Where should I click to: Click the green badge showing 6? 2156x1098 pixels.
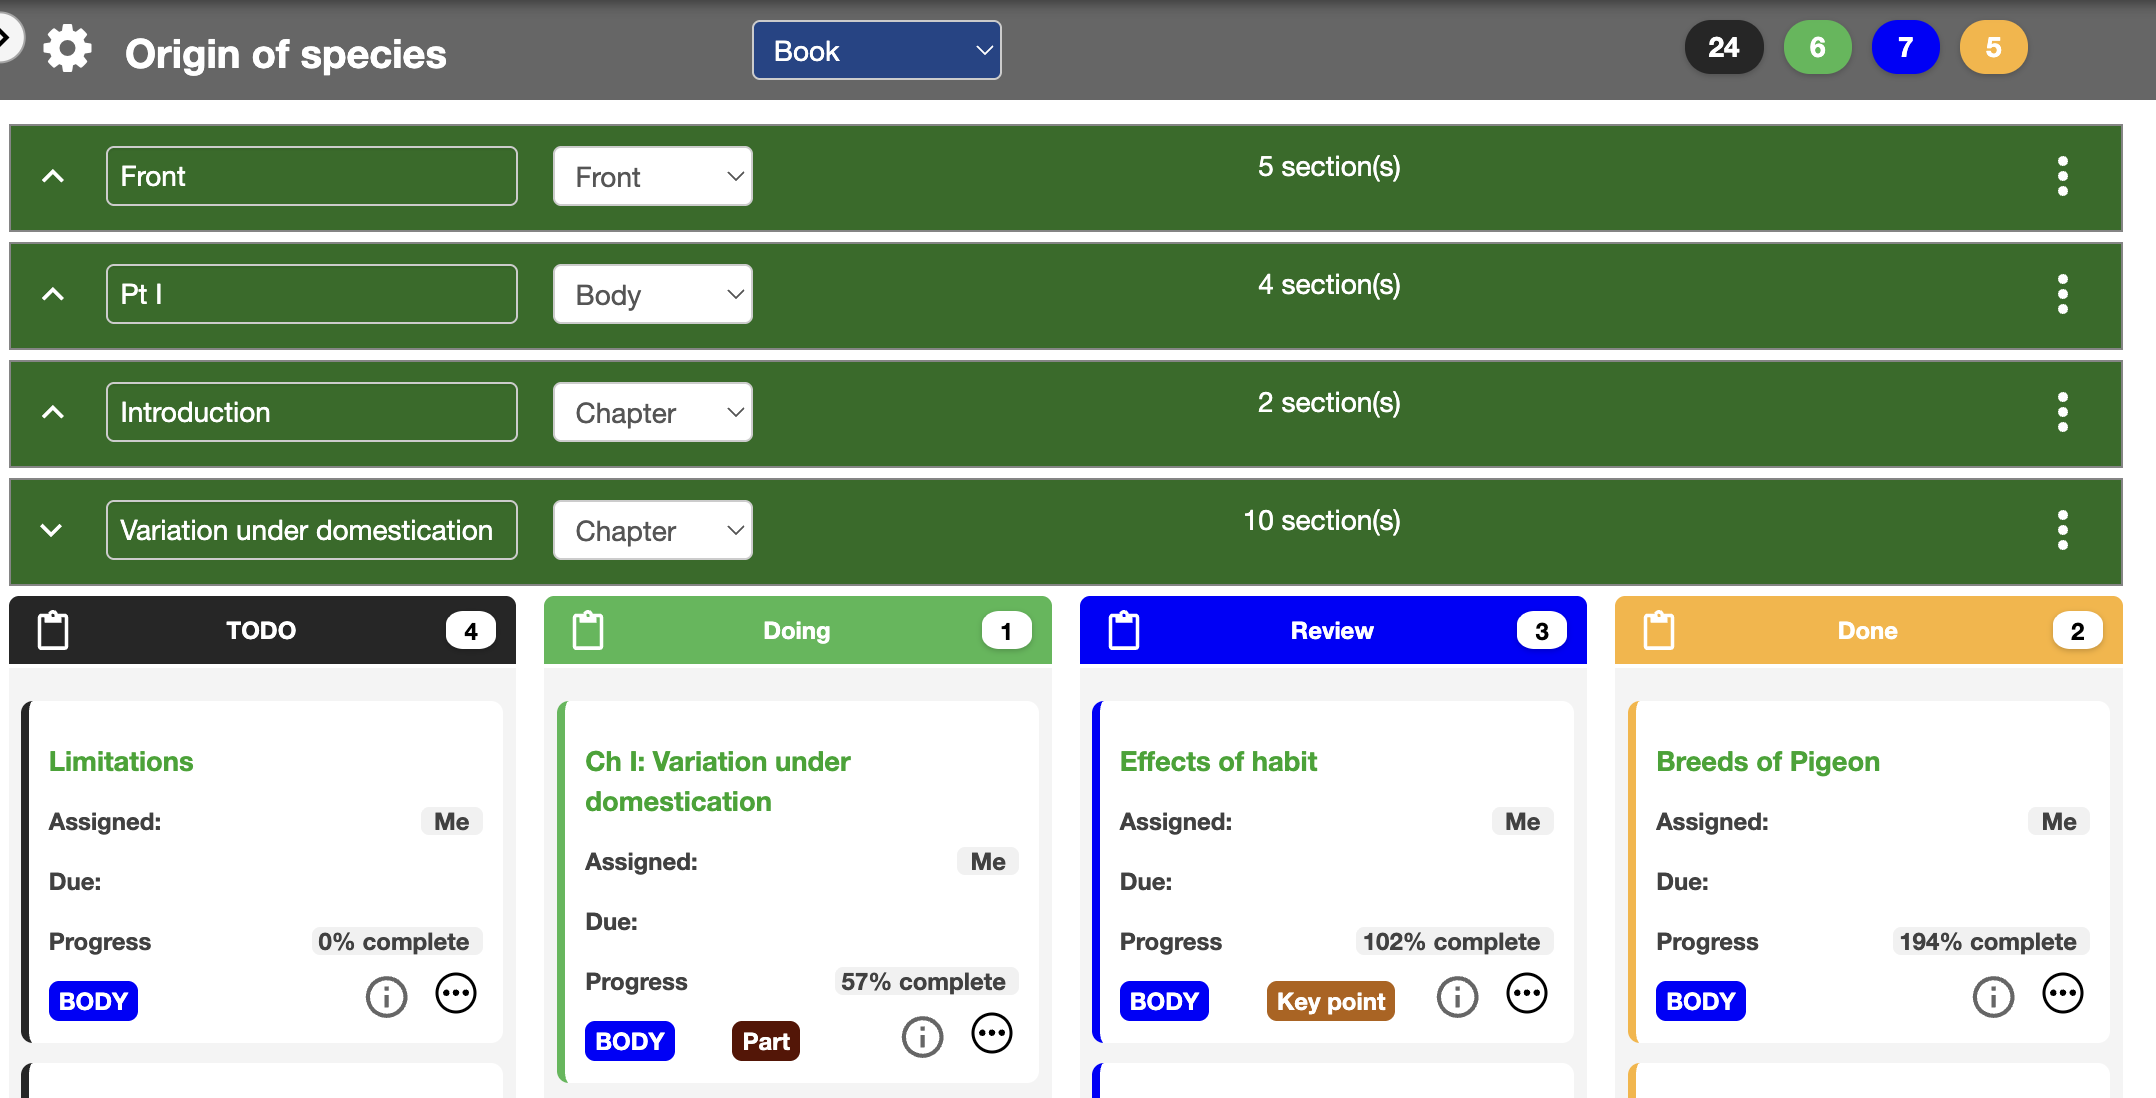coord(1817,47)
